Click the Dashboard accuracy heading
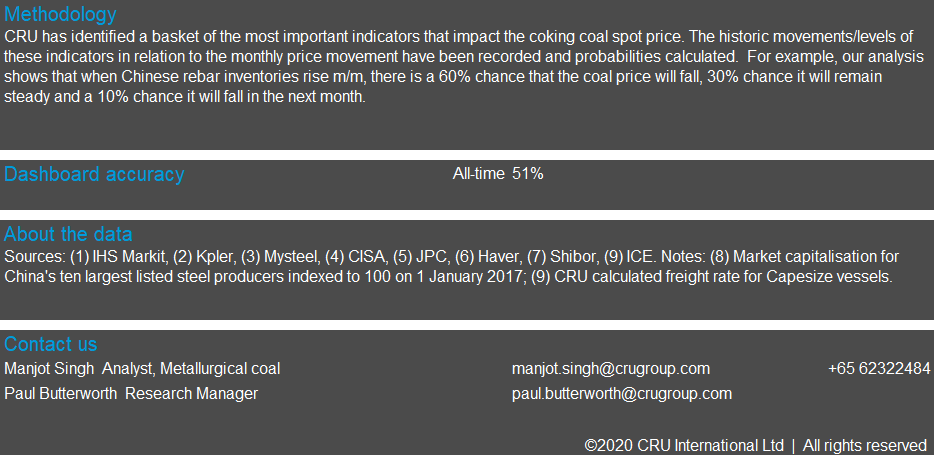This screenshot has width=934, height=455. (94, 174)
